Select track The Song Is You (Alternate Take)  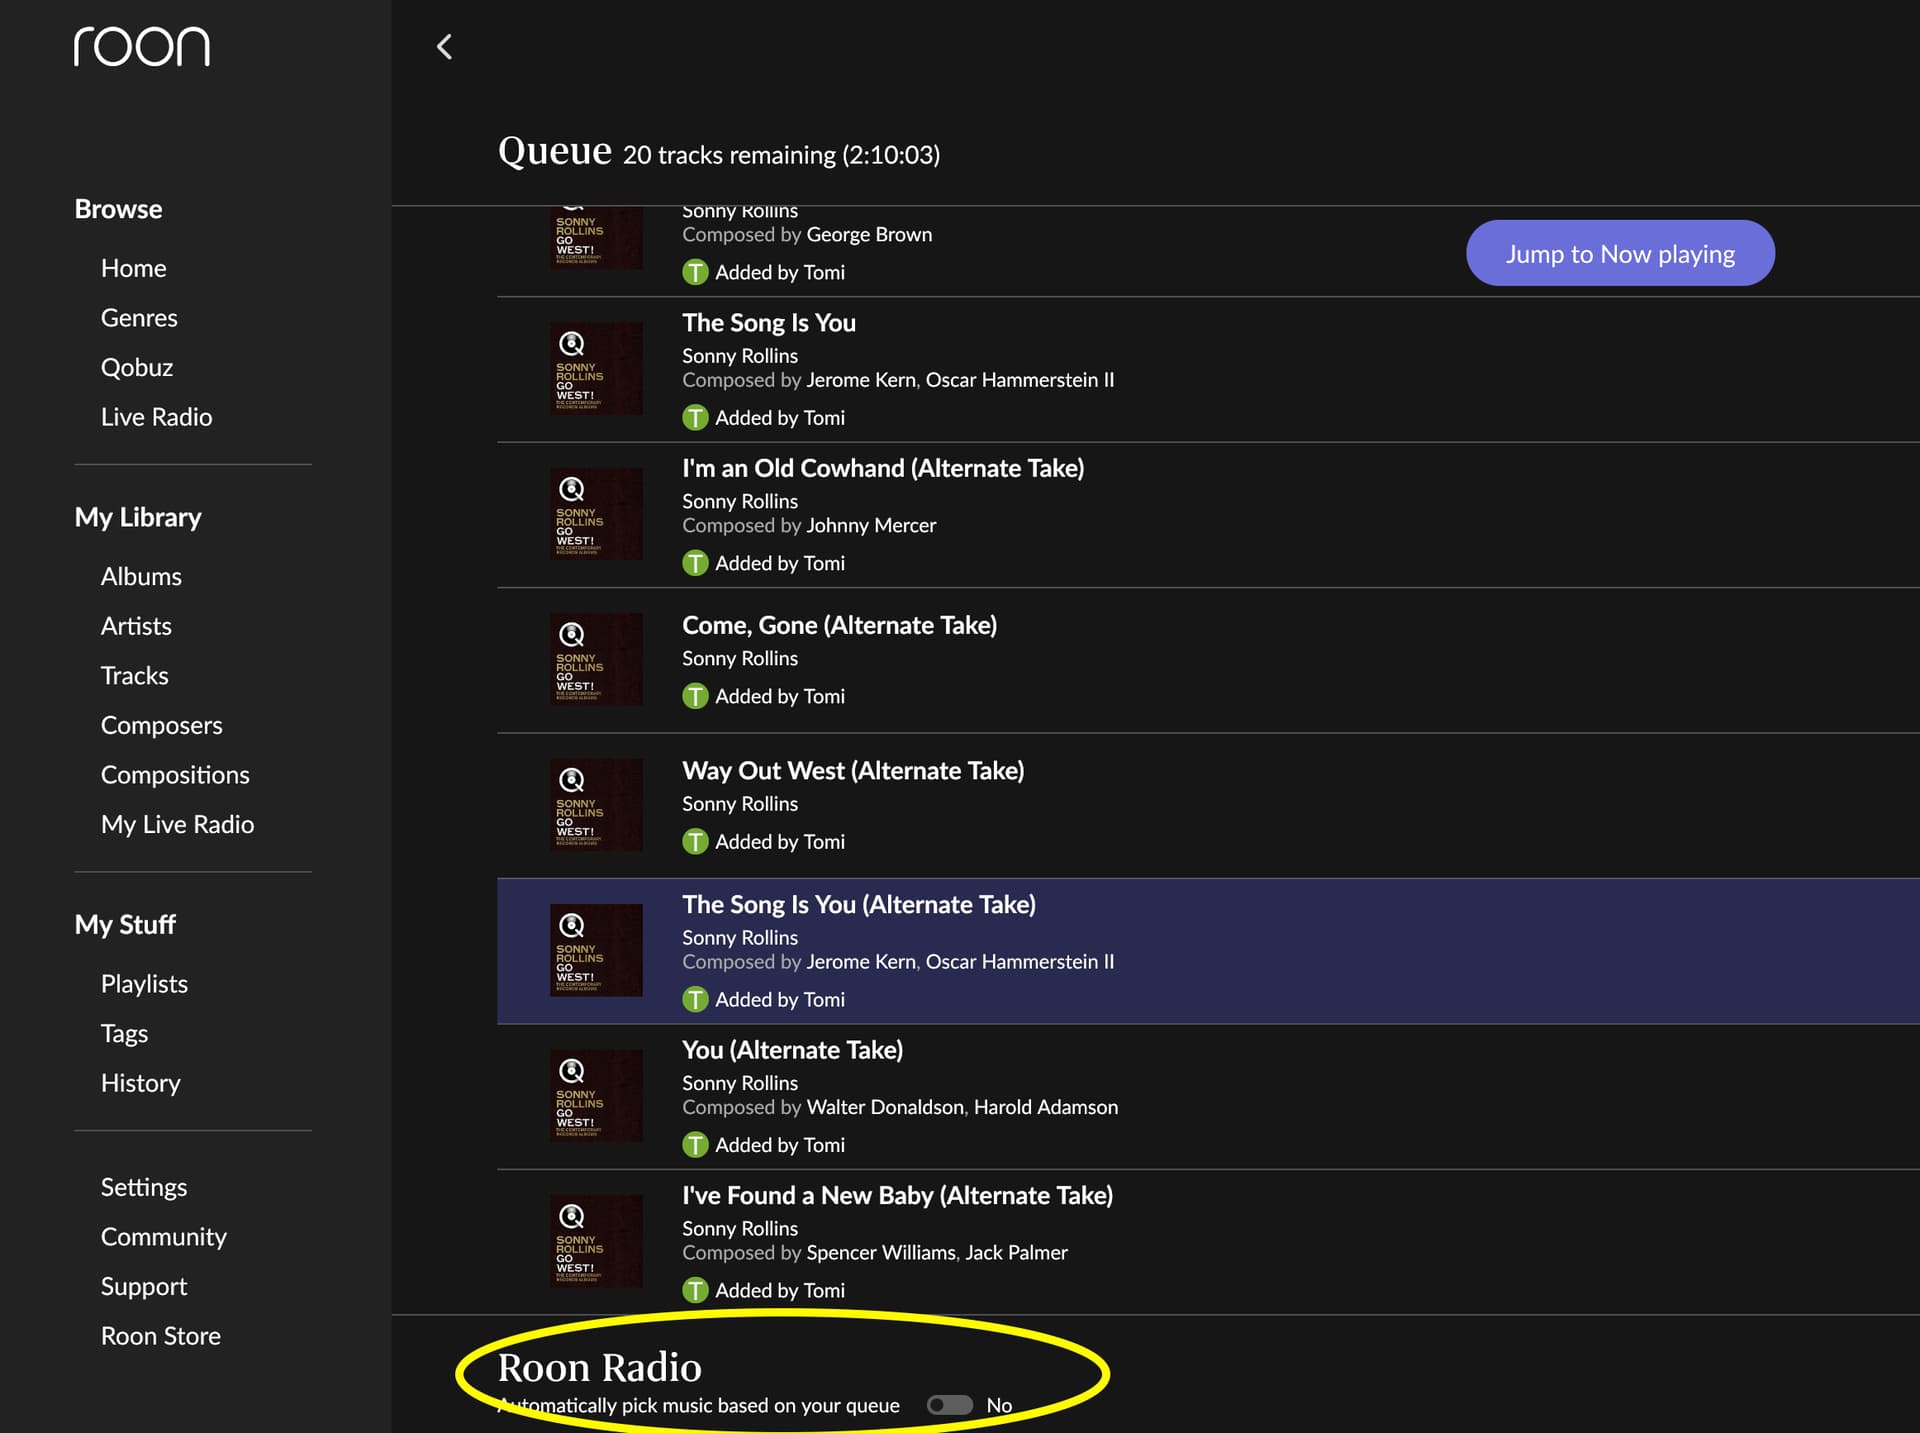click(859, 904)
